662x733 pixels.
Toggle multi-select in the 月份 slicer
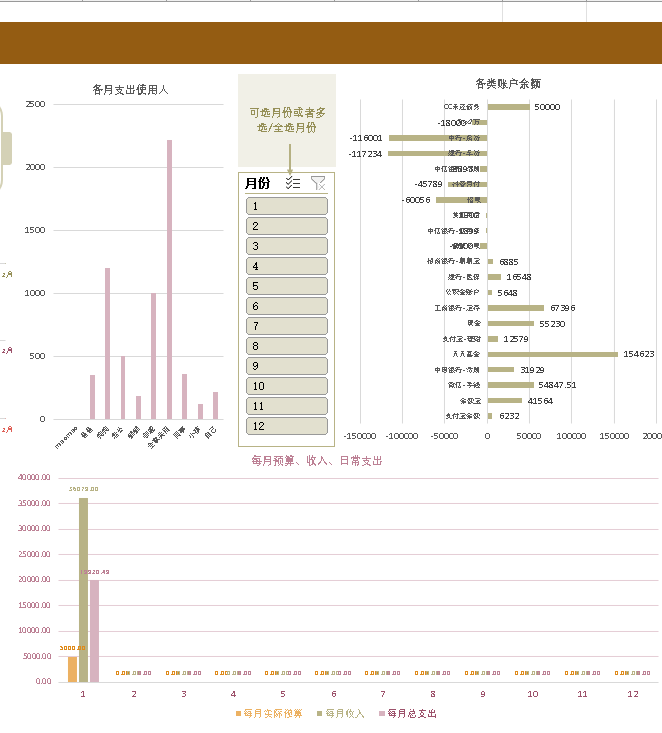coord(292,183)
